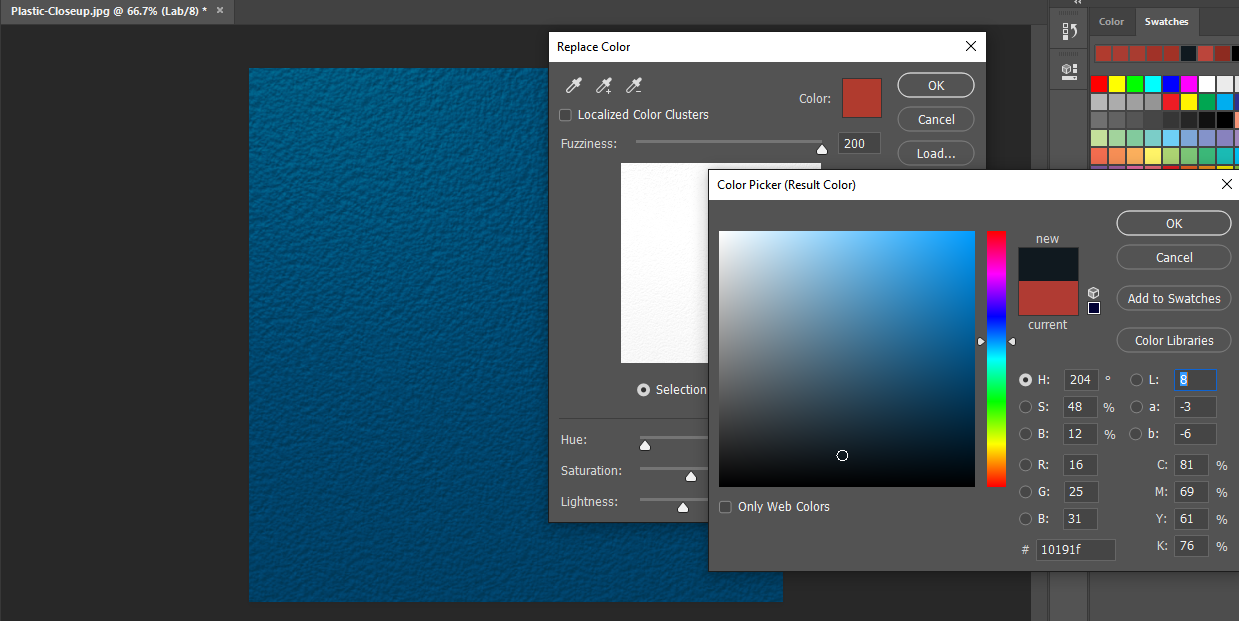
Task: Open the History panel icon
Action: pyautogui.click(x=1068, y=32)
